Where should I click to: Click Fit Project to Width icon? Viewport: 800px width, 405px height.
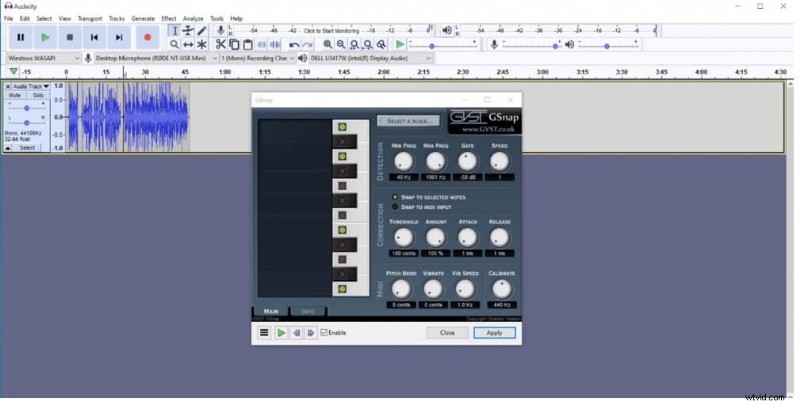(367, 44)
